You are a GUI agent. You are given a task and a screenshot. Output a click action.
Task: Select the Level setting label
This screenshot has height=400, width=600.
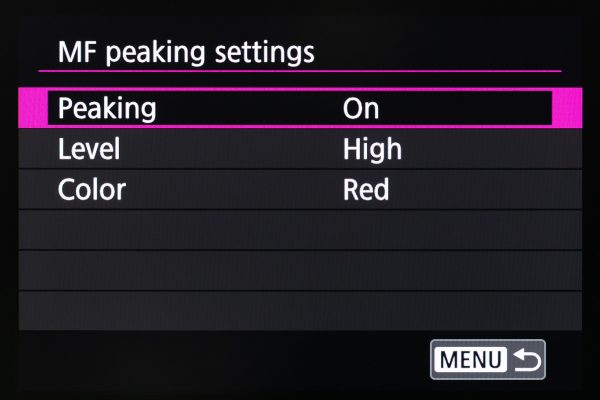[89, 149]
